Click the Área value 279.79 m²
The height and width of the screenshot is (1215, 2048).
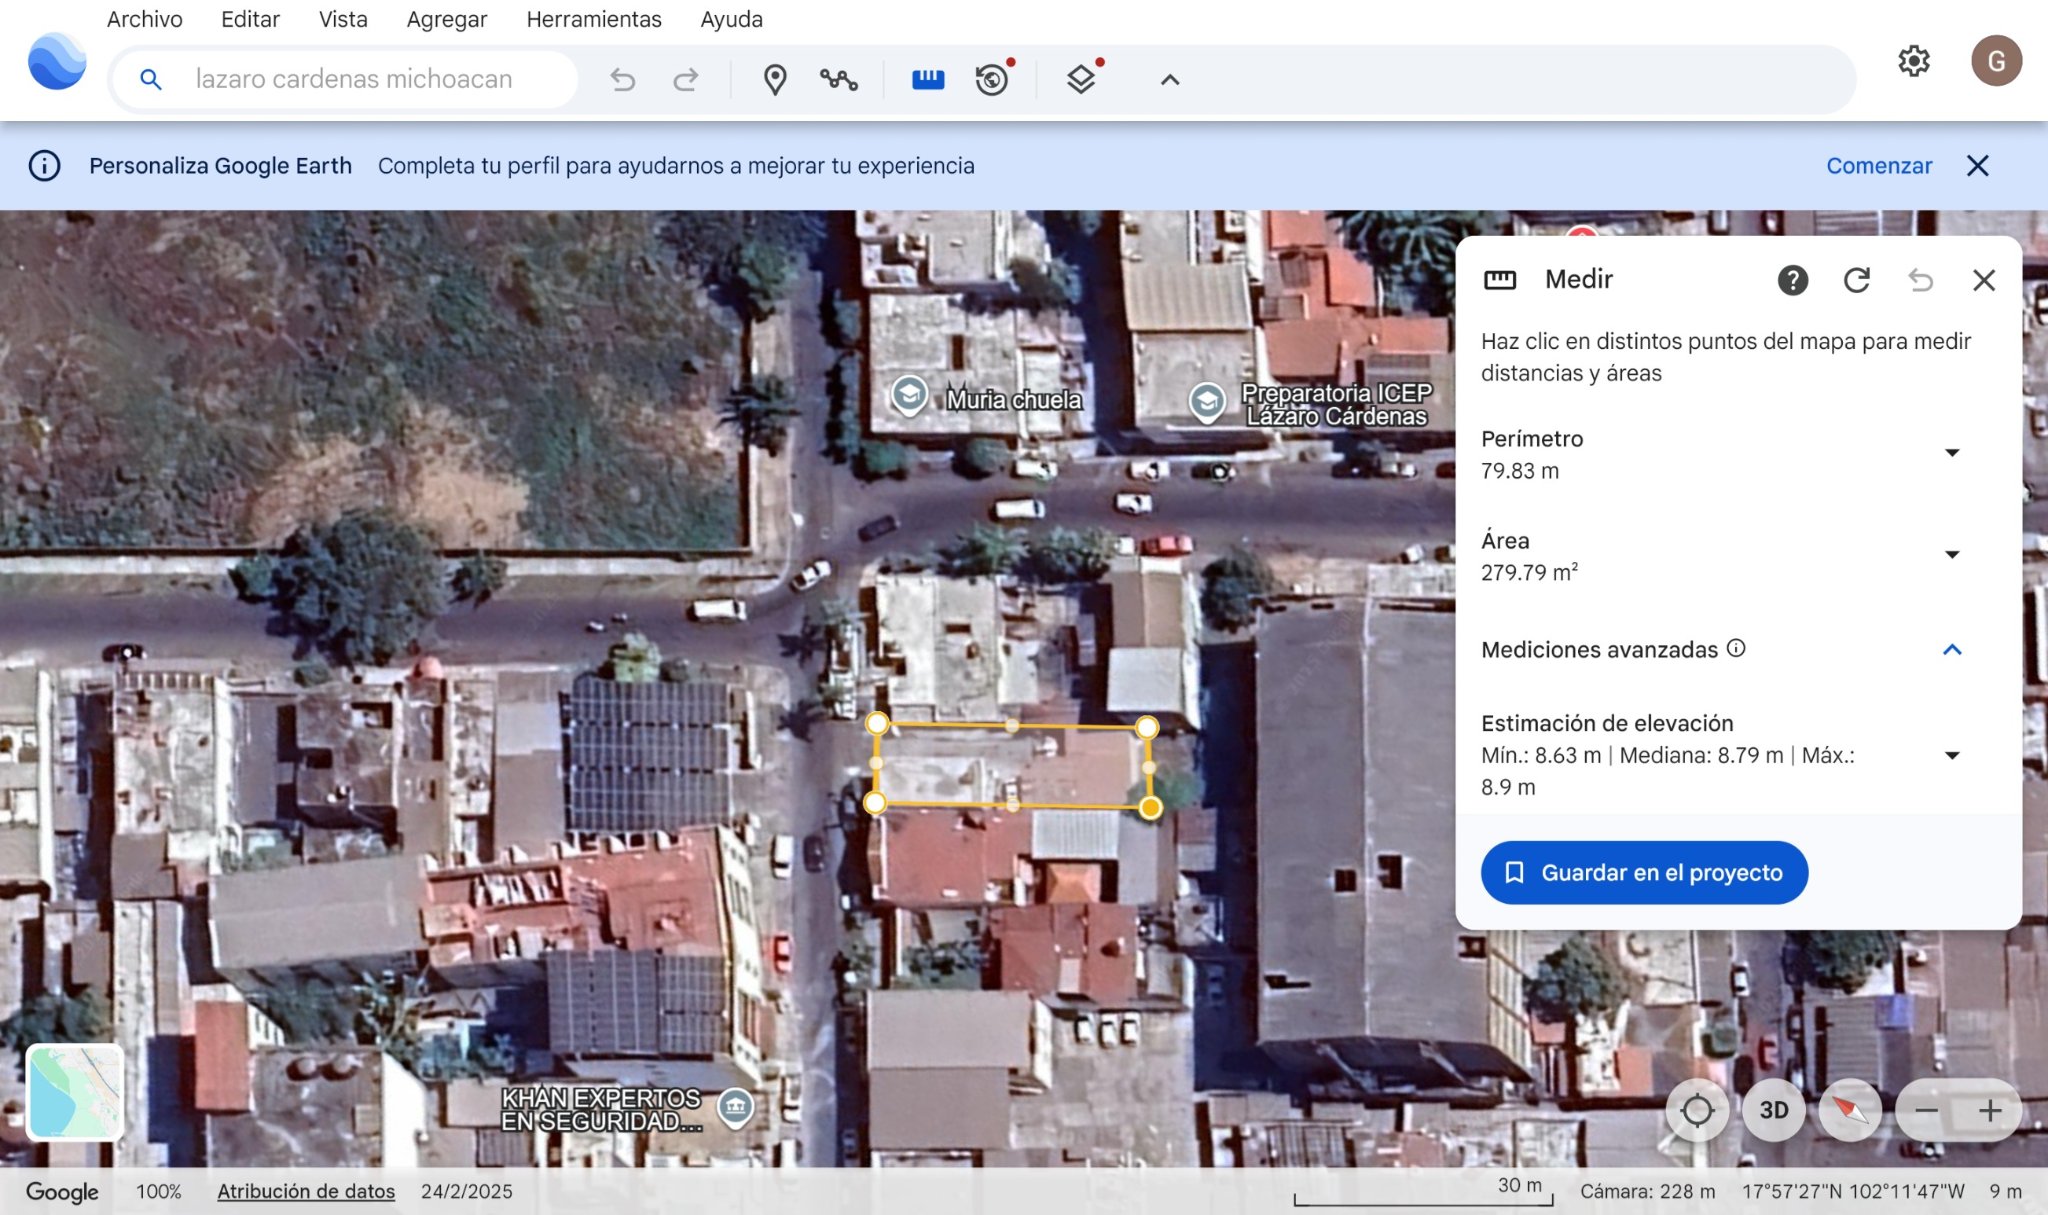click(x=1530, y=572)
